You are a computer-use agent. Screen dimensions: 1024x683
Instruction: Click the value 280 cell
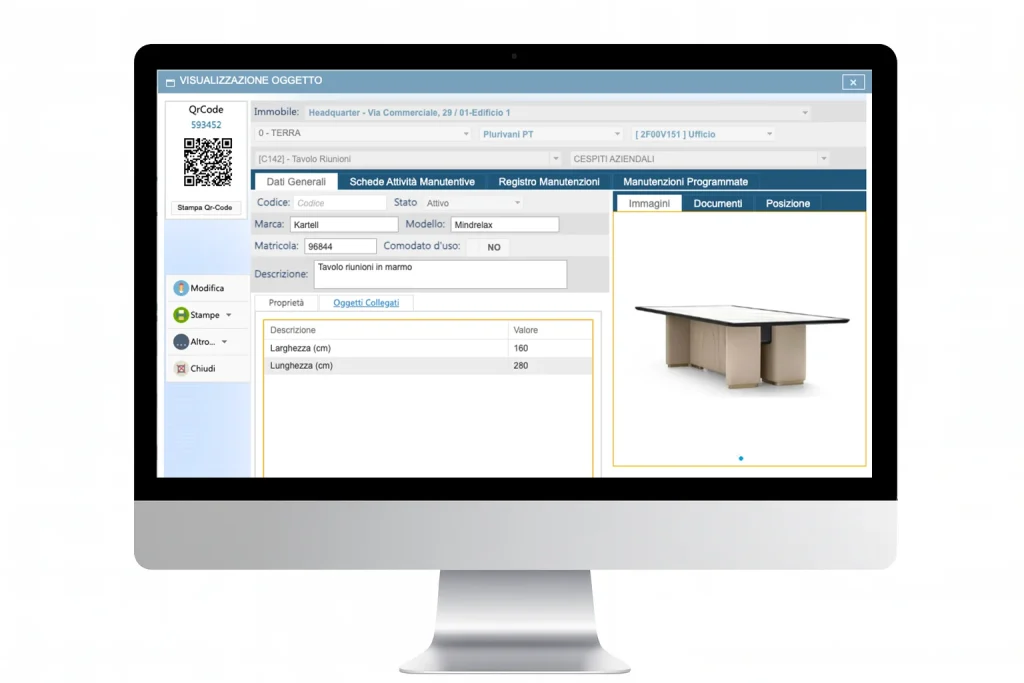click(549, 366)
